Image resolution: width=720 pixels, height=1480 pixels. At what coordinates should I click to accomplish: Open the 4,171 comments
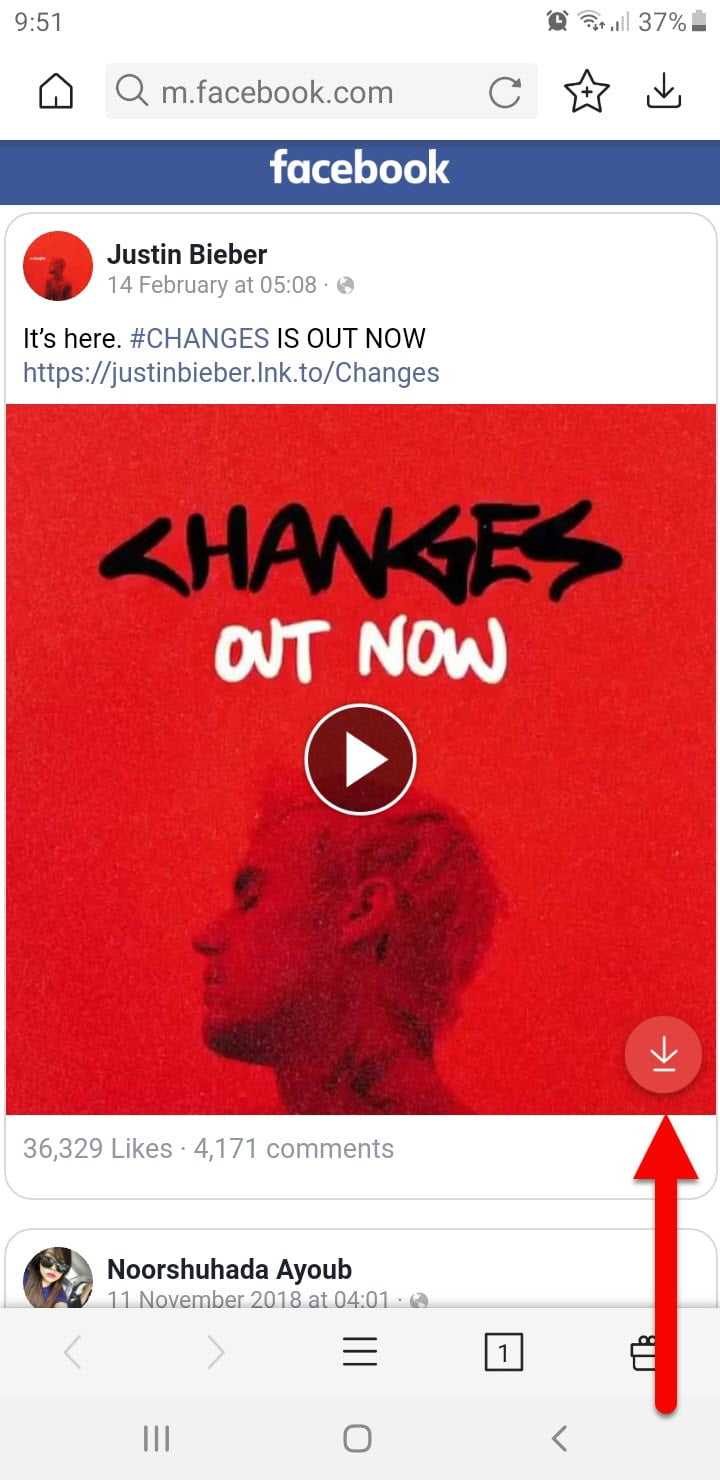(x=293, y=1149)
